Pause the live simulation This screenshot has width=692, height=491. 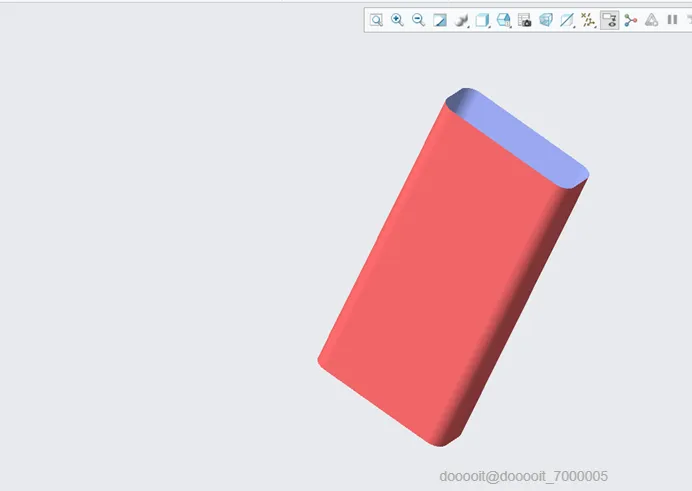[672, 20]
